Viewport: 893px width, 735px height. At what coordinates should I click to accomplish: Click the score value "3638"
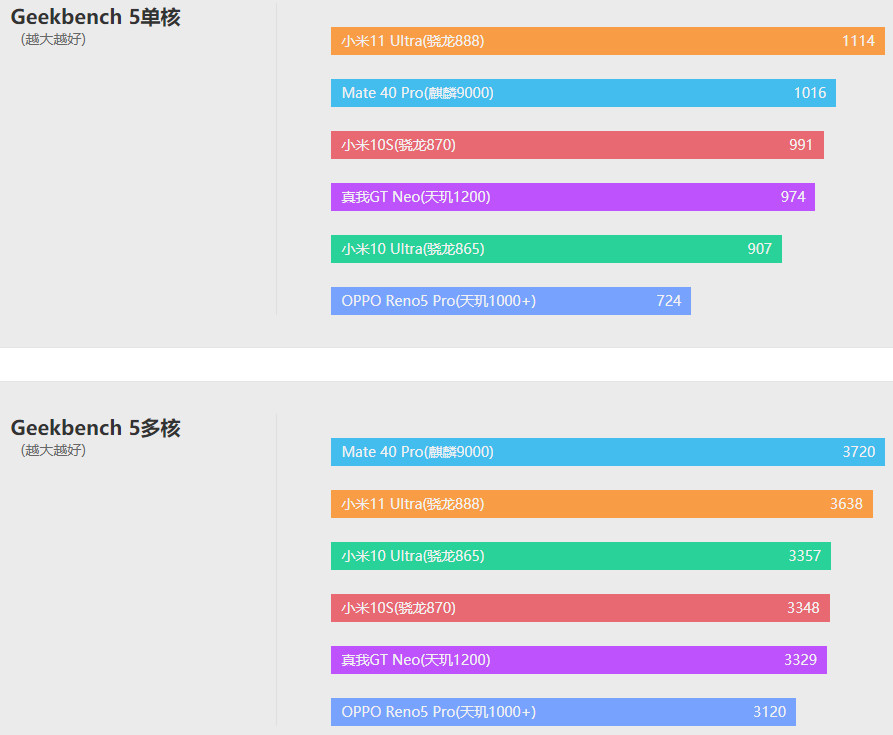point(846,504)
